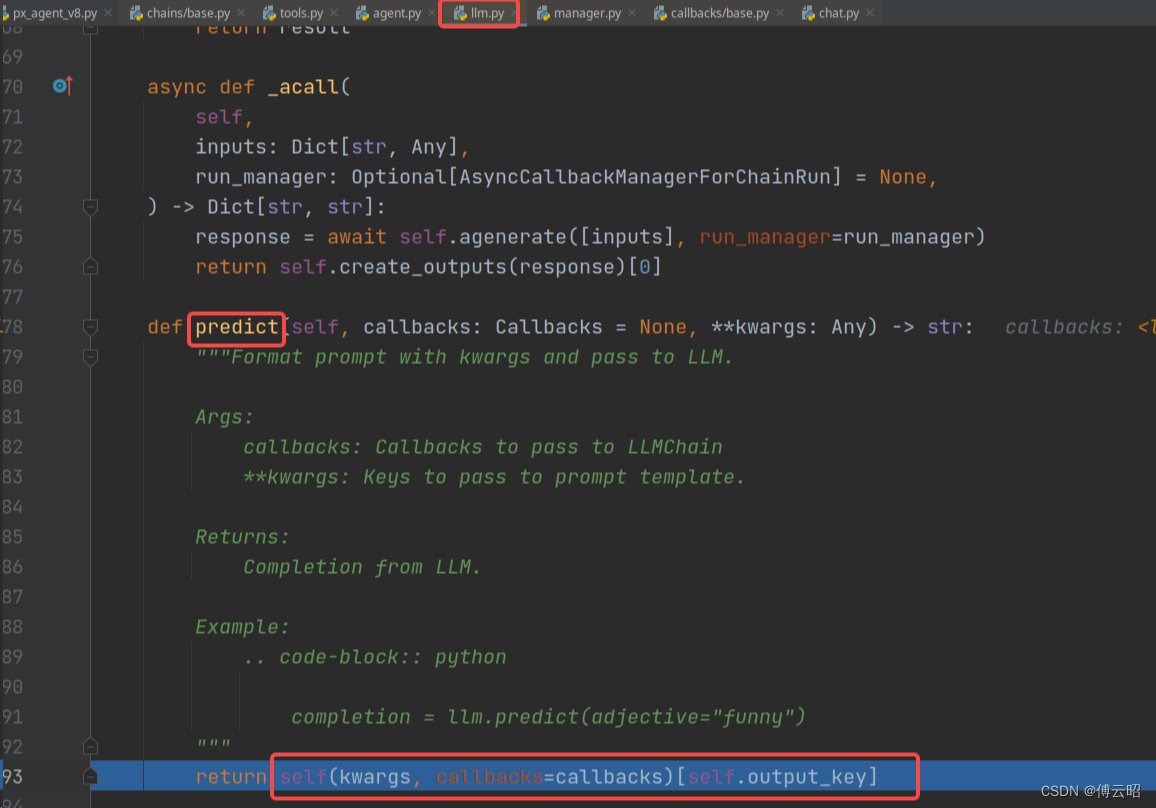Click the await keyword on line 75
Screen dimensions: 1156x808
tap(357, 237)
